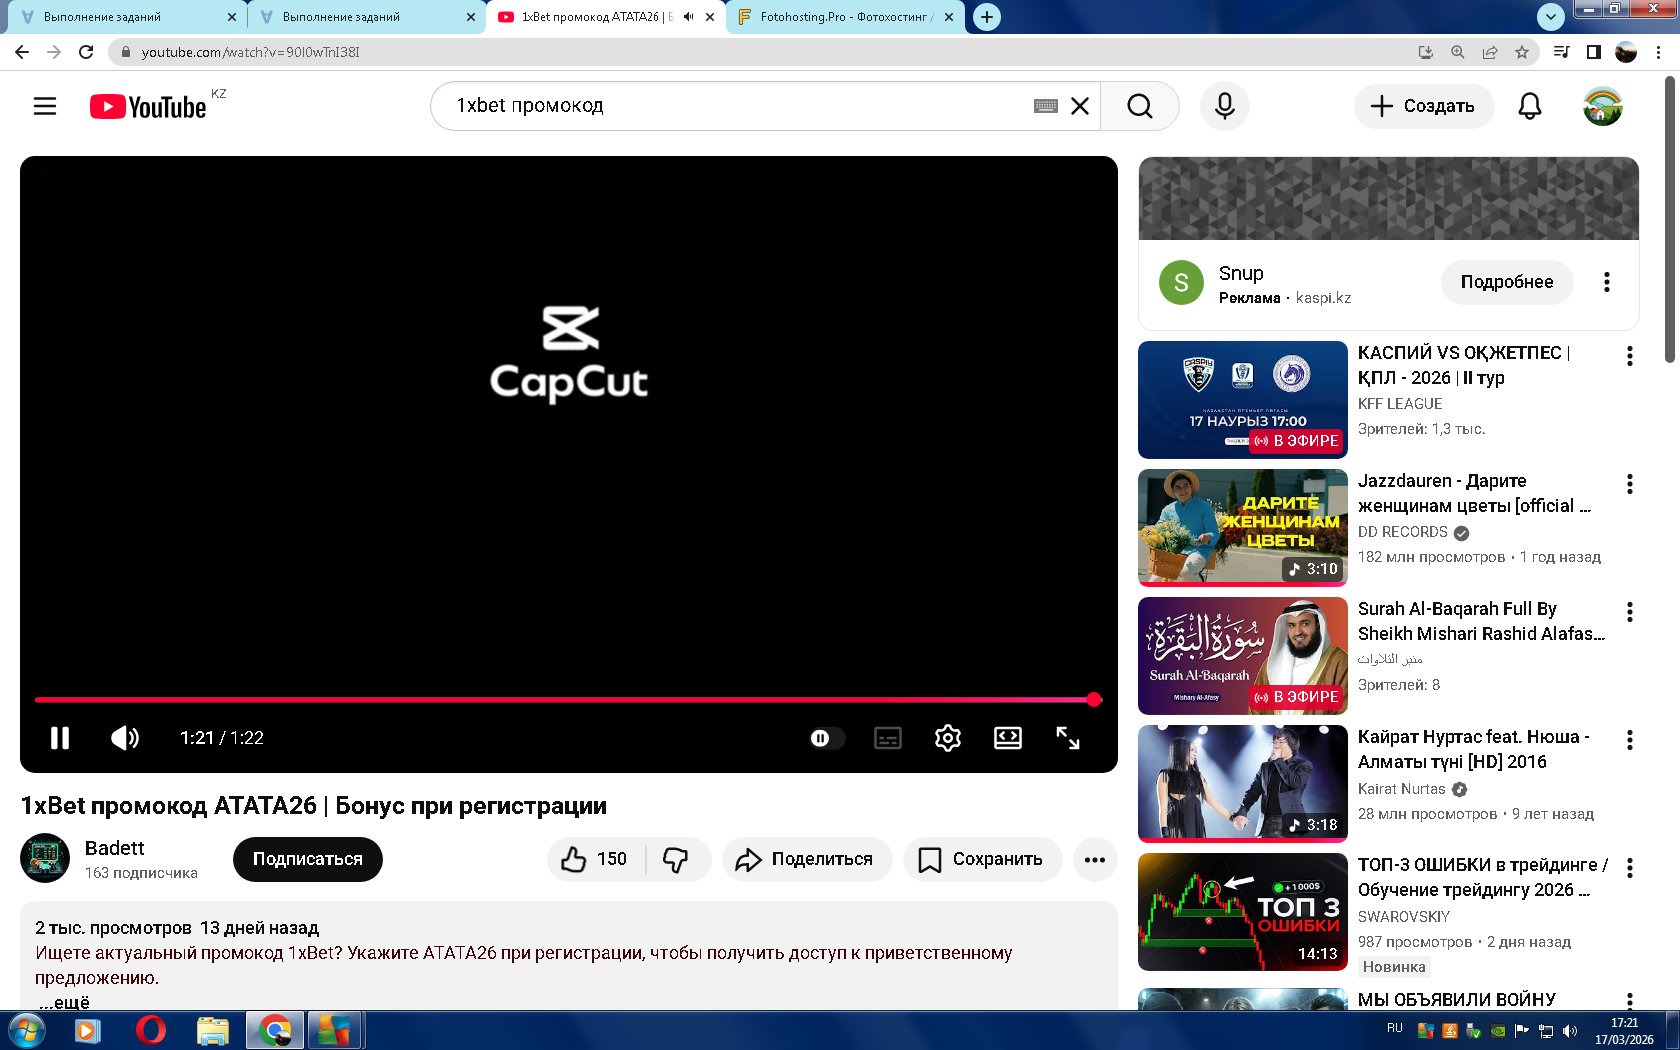The width and height of the screenshot is (1680, 1050).
Task: Open the YouTube guide hamburger menu
Action: (x=45, y=106)
